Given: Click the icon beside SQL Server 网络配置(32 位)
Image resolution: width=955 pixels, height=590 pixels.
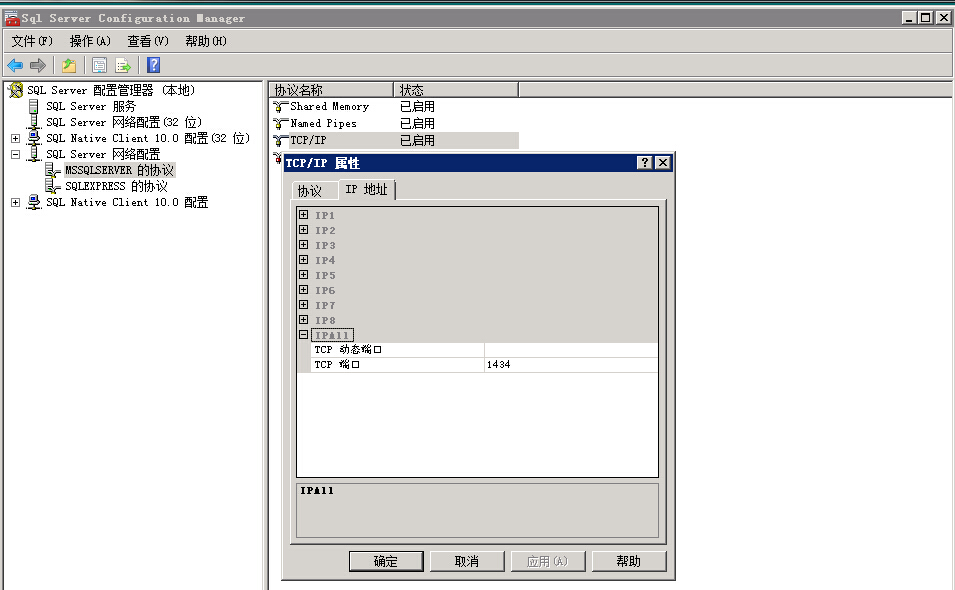Looking at the screenshot, I should click(x=34, y=122).
